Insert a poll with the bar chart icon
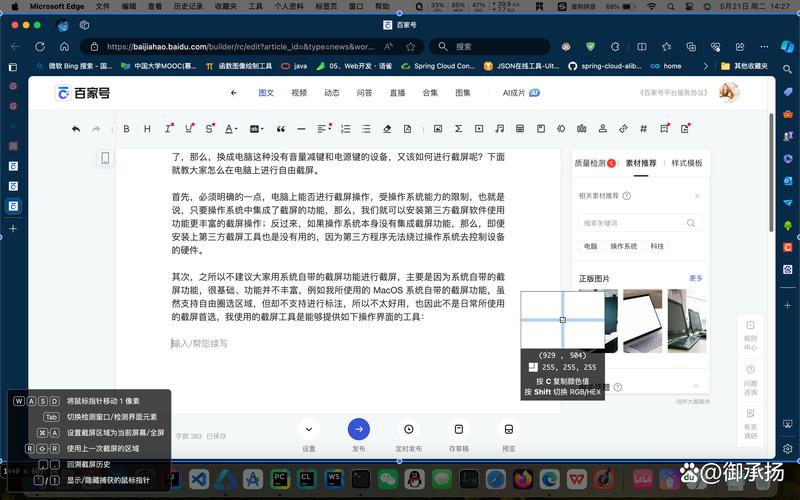Screen dimensions: 800x500 point(582,129)
